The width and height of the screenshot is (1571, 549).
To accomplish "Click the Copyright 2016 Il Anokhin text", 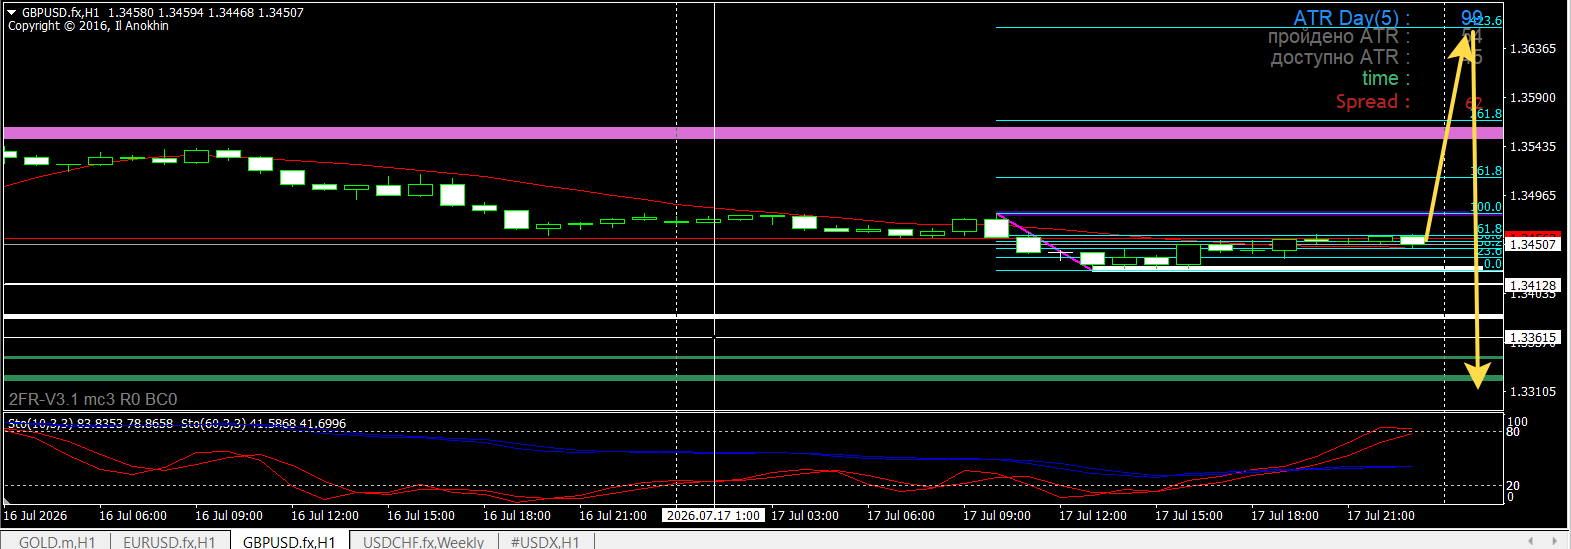I will tap(88, 26).
